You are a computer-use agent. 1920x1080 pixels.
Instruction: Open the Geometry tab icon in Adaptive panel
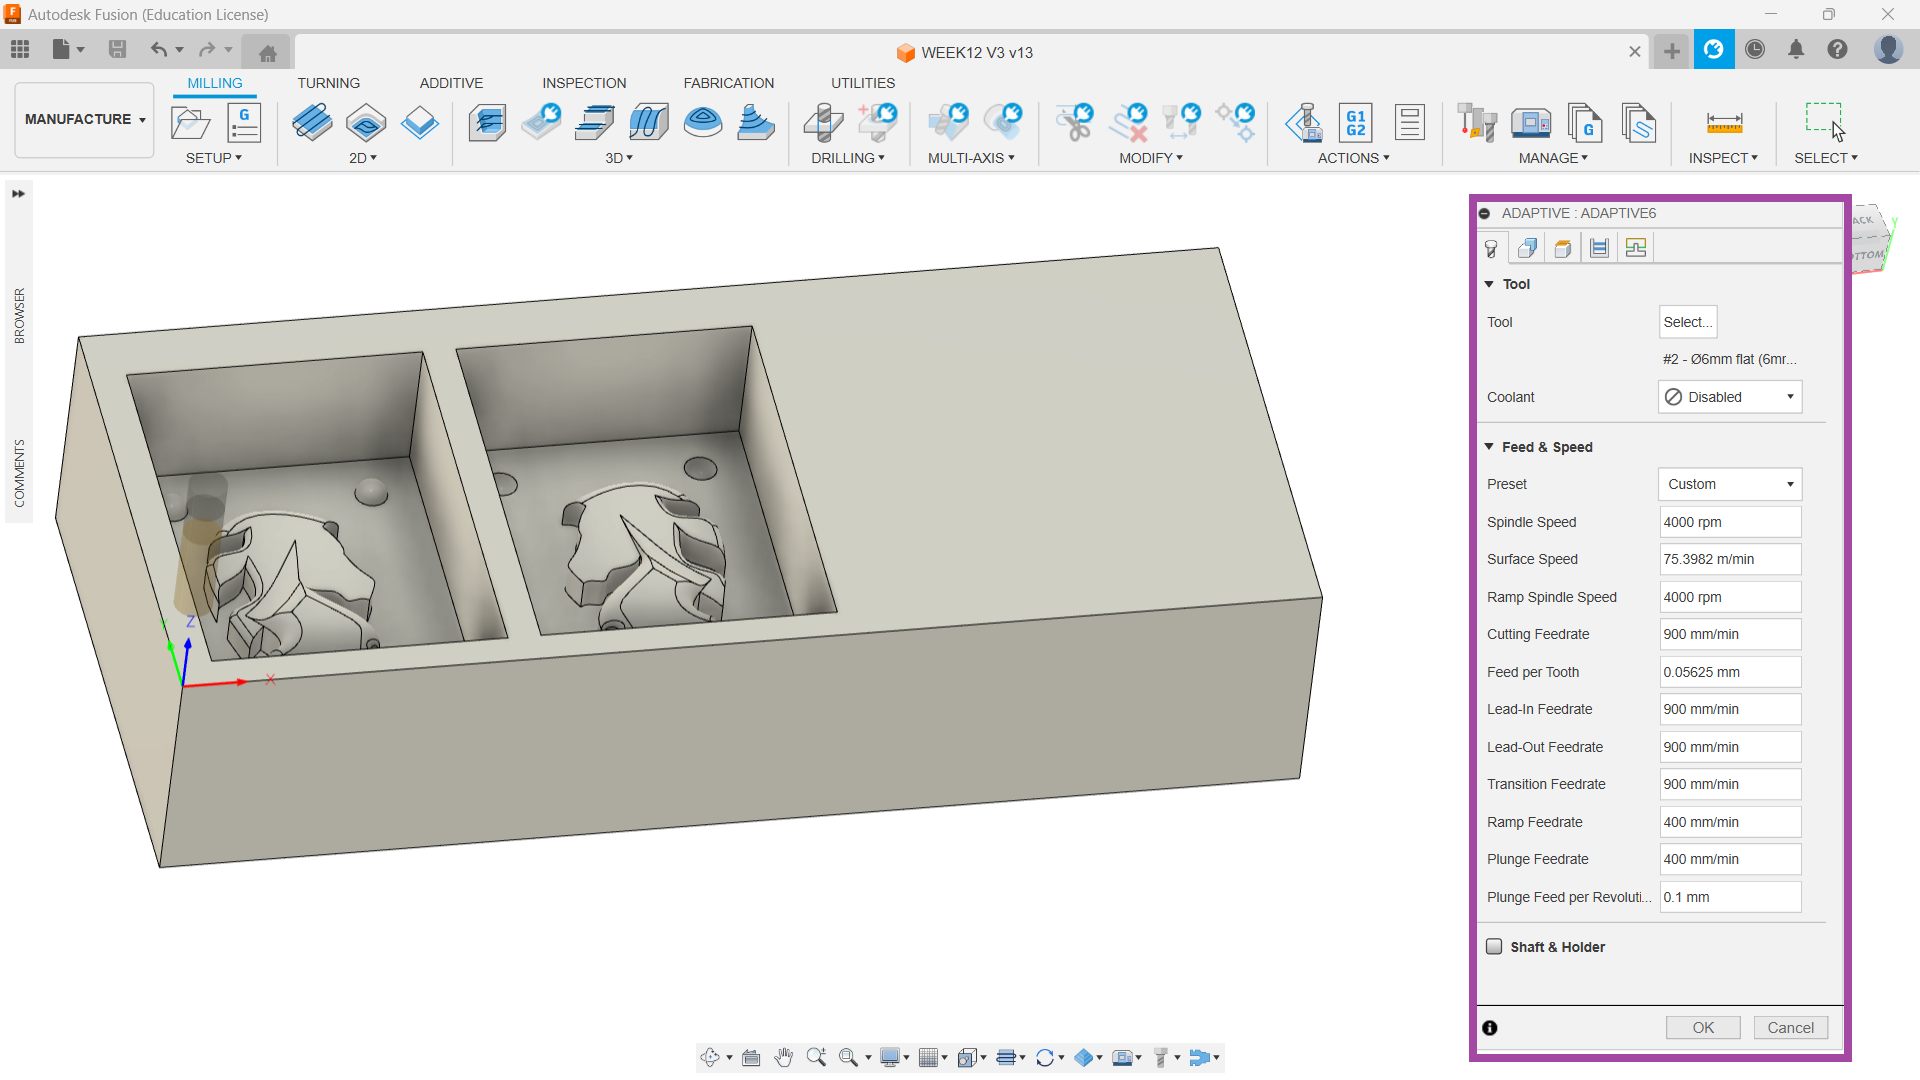(x=1527, y=248)
